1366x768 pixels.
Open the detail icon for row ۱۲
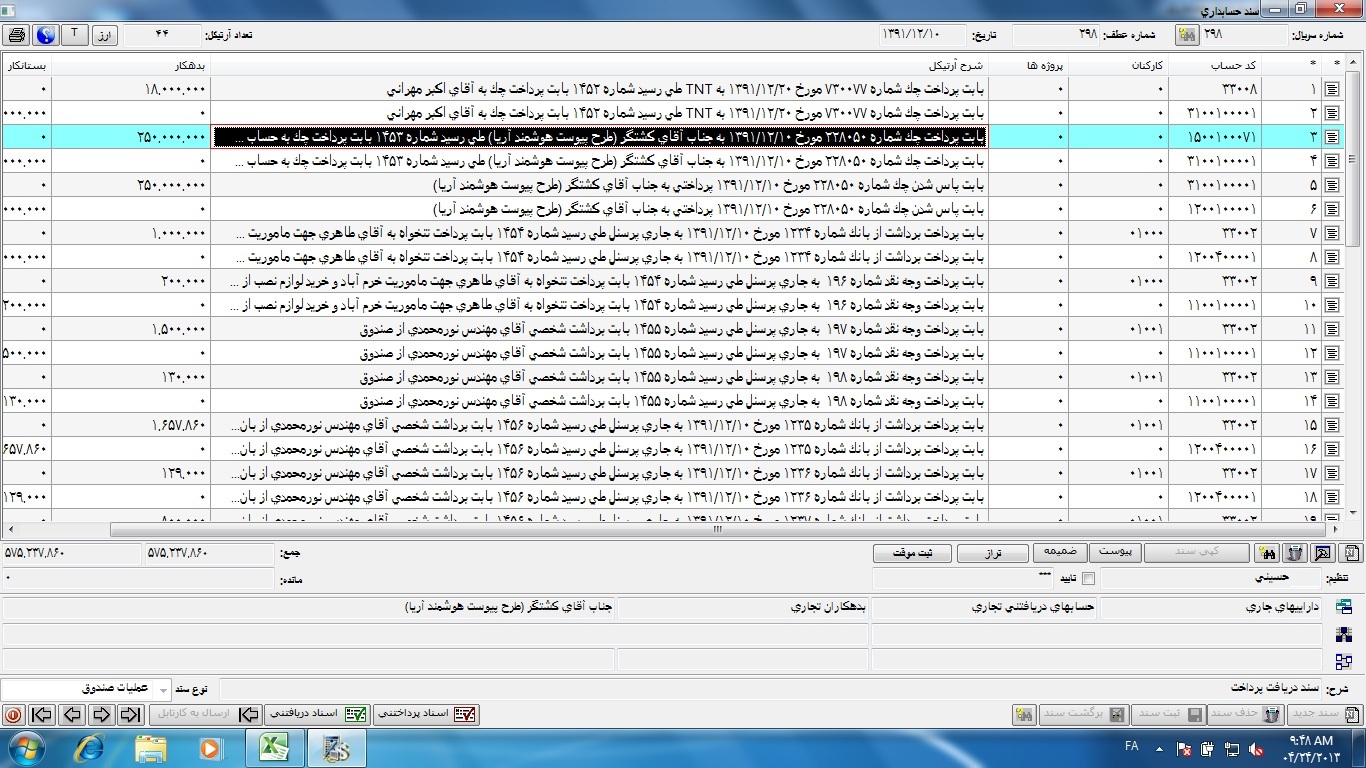coord(1331,353)
